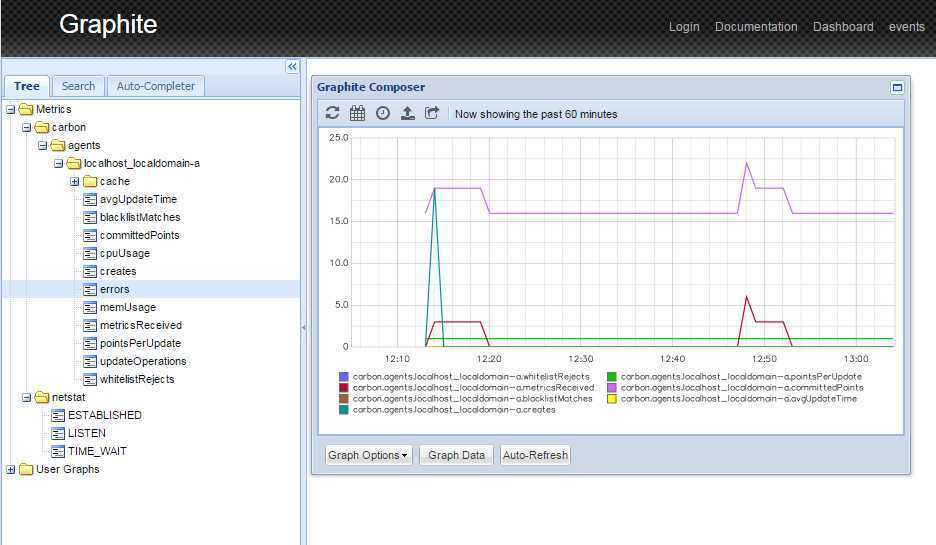936x545 pixels.
Task: Collapse the carbon tree node
Action: click(x=27, y=128)
